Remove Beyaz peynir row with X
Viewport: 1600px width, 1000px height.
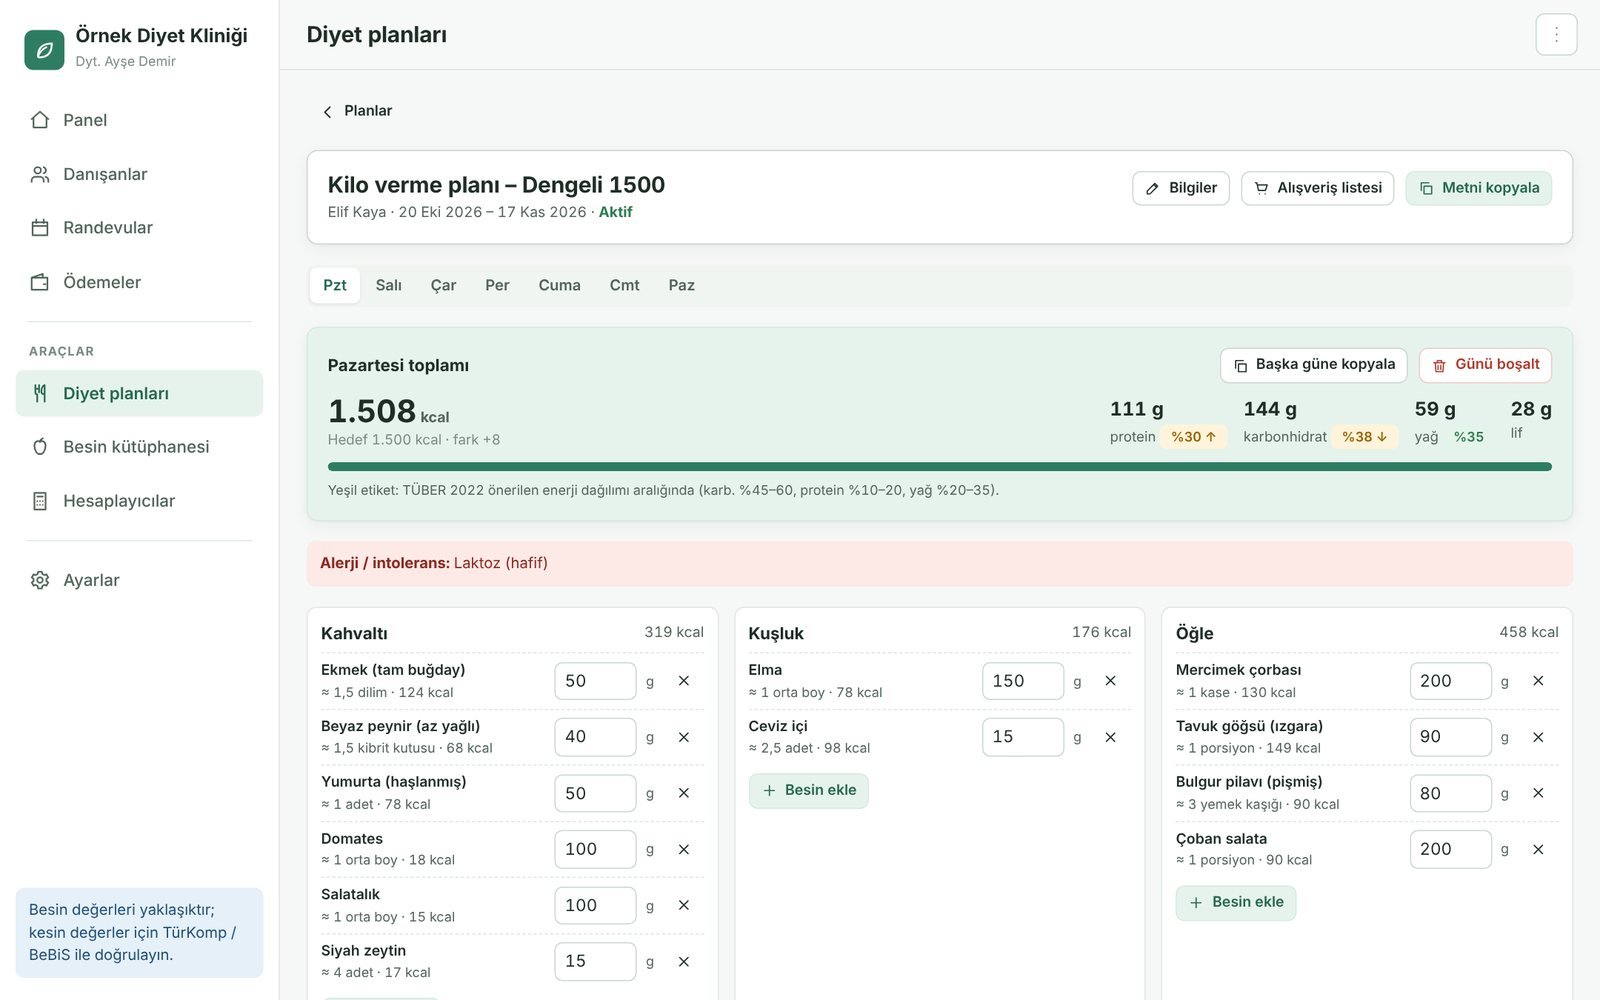(x=684, y=737)
